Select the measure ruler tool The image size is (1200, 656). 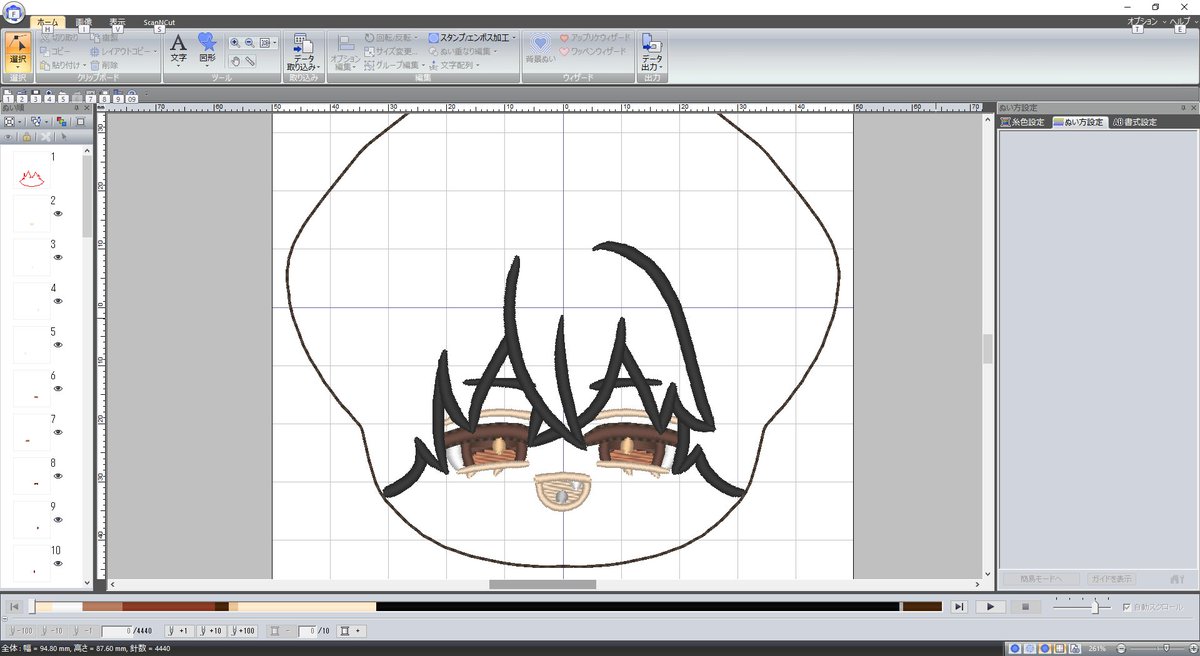250,61
